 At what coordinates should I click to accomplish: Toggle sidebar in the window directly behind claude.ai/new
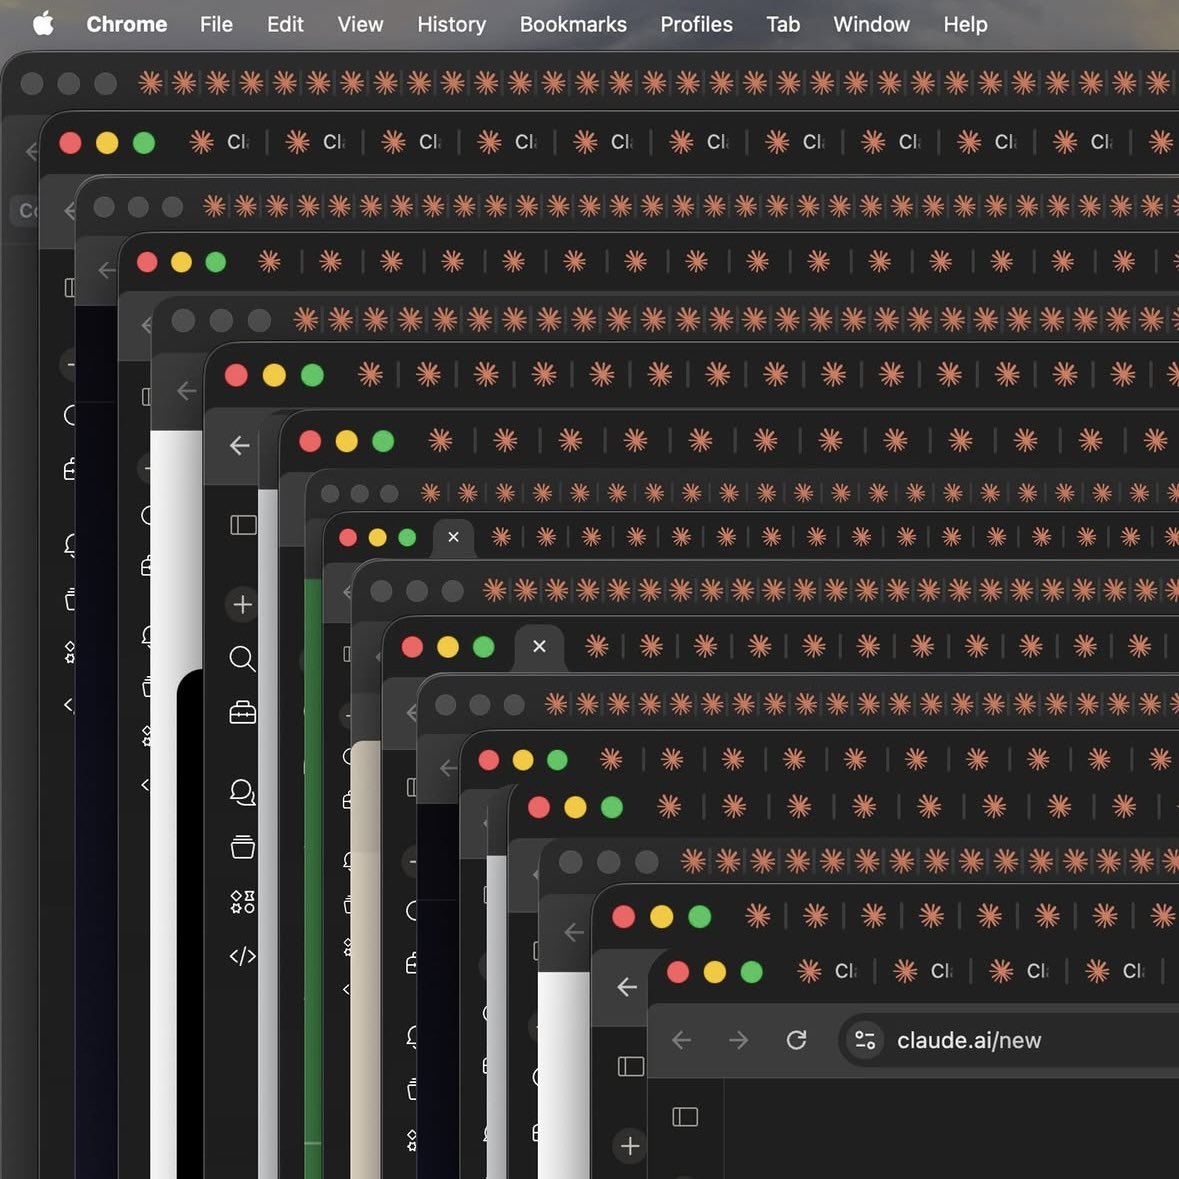coord(631,1066)
